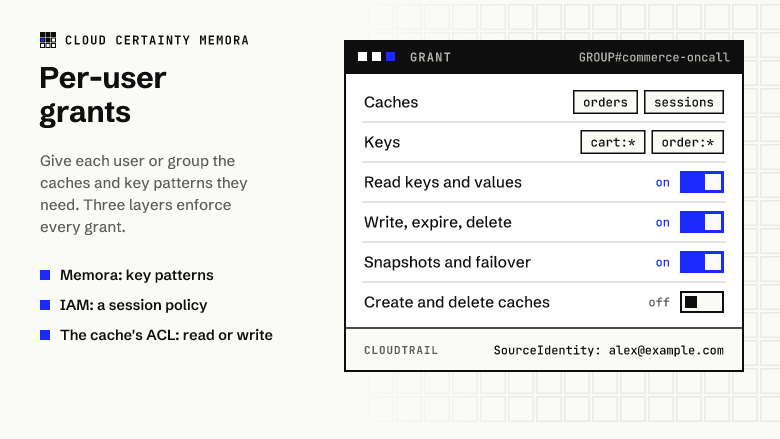The width and height of the screenshot is (780, 439).
Task: Toggle off Write, expire, delete switch
Action: (x=701, y=222)
